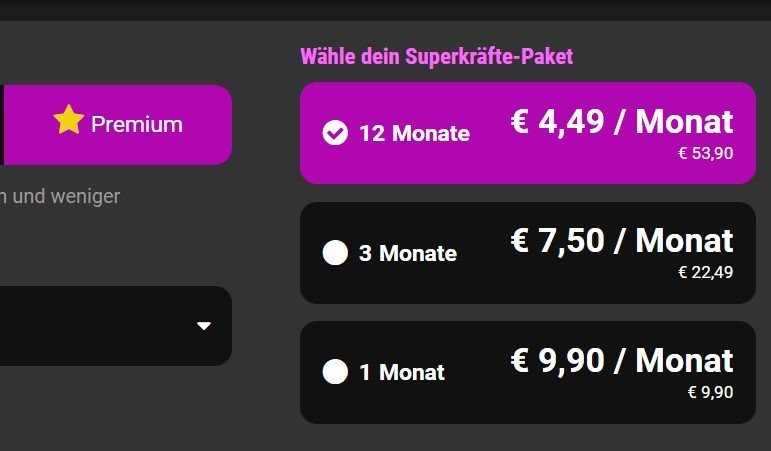The image size is (771, 451).
Task: Click the yellow star icon
Action: 68,121
